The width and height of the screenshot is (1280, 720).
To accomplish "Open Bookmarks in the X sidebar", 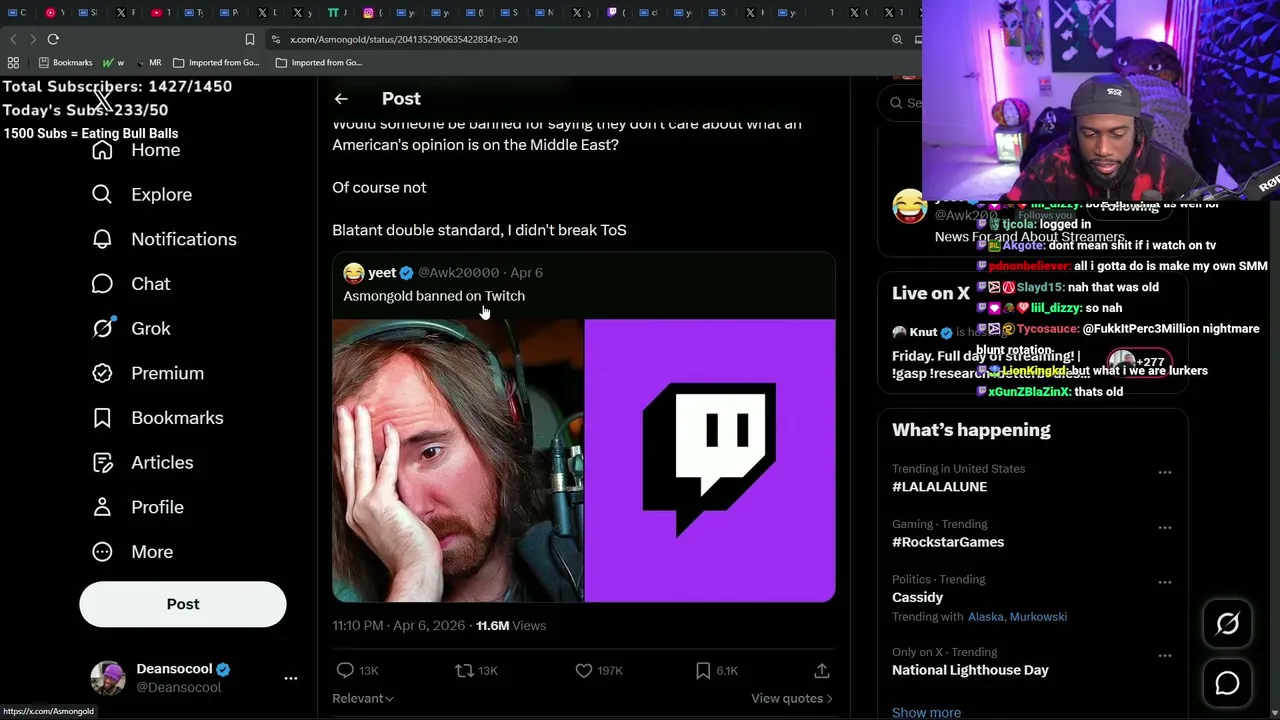I will (157, 418).
